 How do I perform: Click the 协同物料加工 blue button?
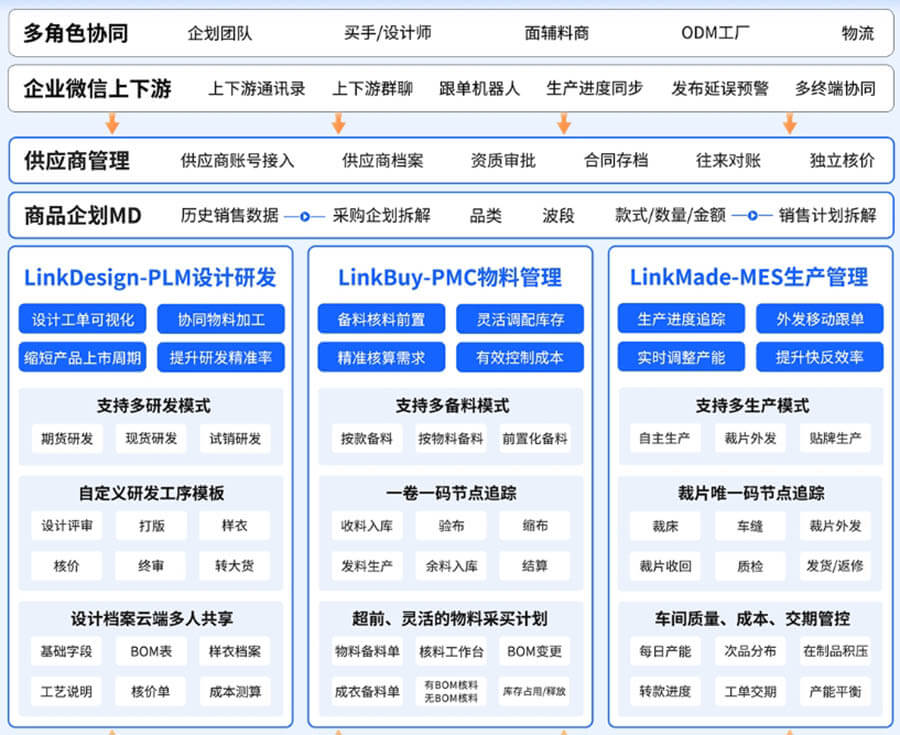221,319
